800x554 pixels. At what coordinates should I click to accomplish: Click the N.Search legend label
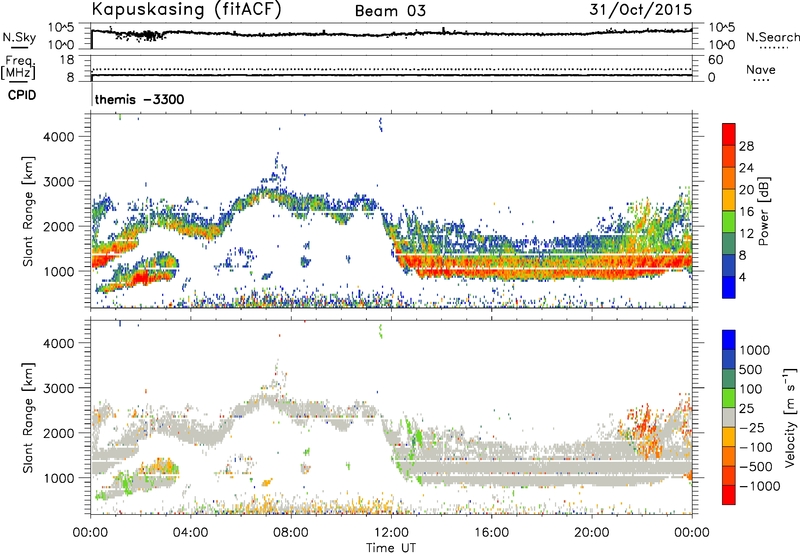coord(772,37)
